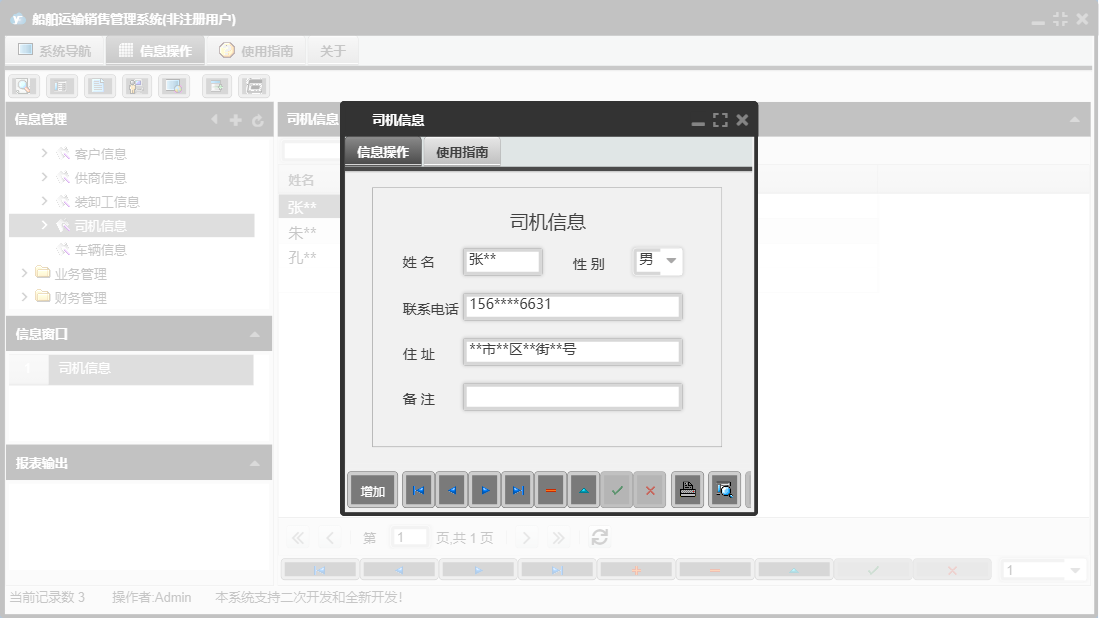Jump to the first driver record
This screenshot has height=618, width=1099.
pyautogui.click(x=418, y=489)
